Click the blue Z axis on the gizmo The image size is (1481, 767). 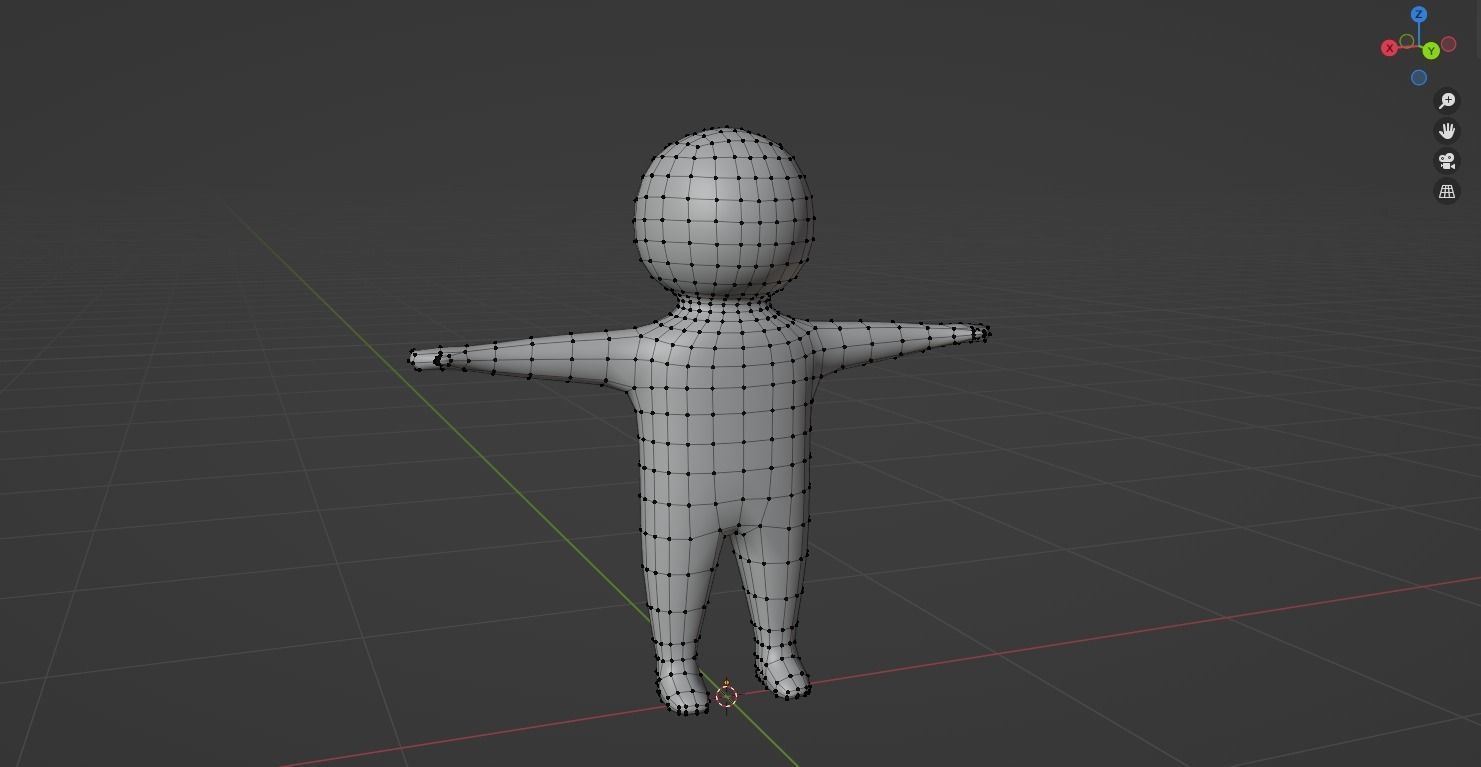pos(1418,14)
